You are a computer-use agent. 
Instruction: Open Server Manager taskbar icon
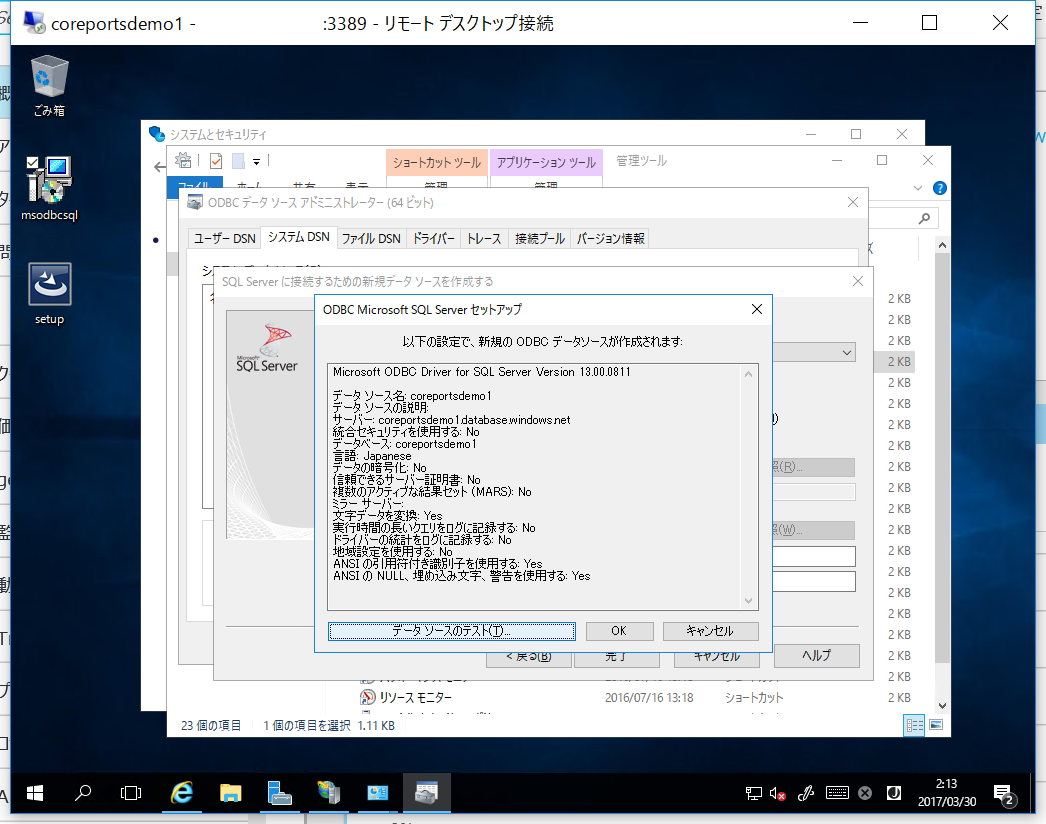point(280,793)
